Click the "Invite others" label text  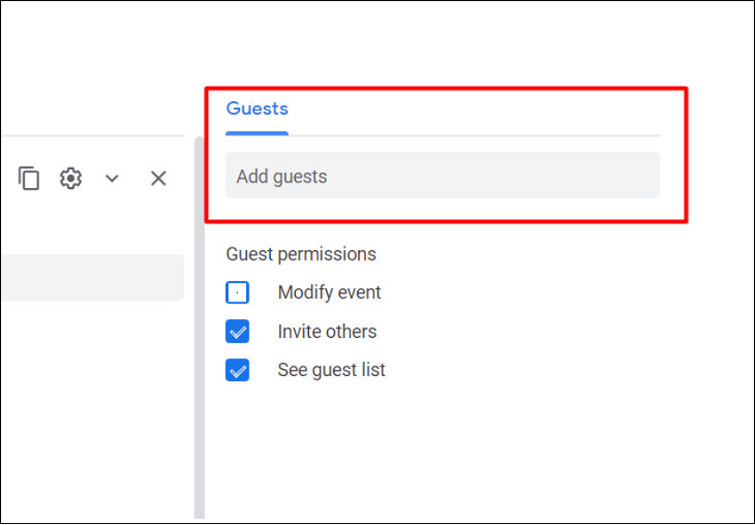point(327,332)
